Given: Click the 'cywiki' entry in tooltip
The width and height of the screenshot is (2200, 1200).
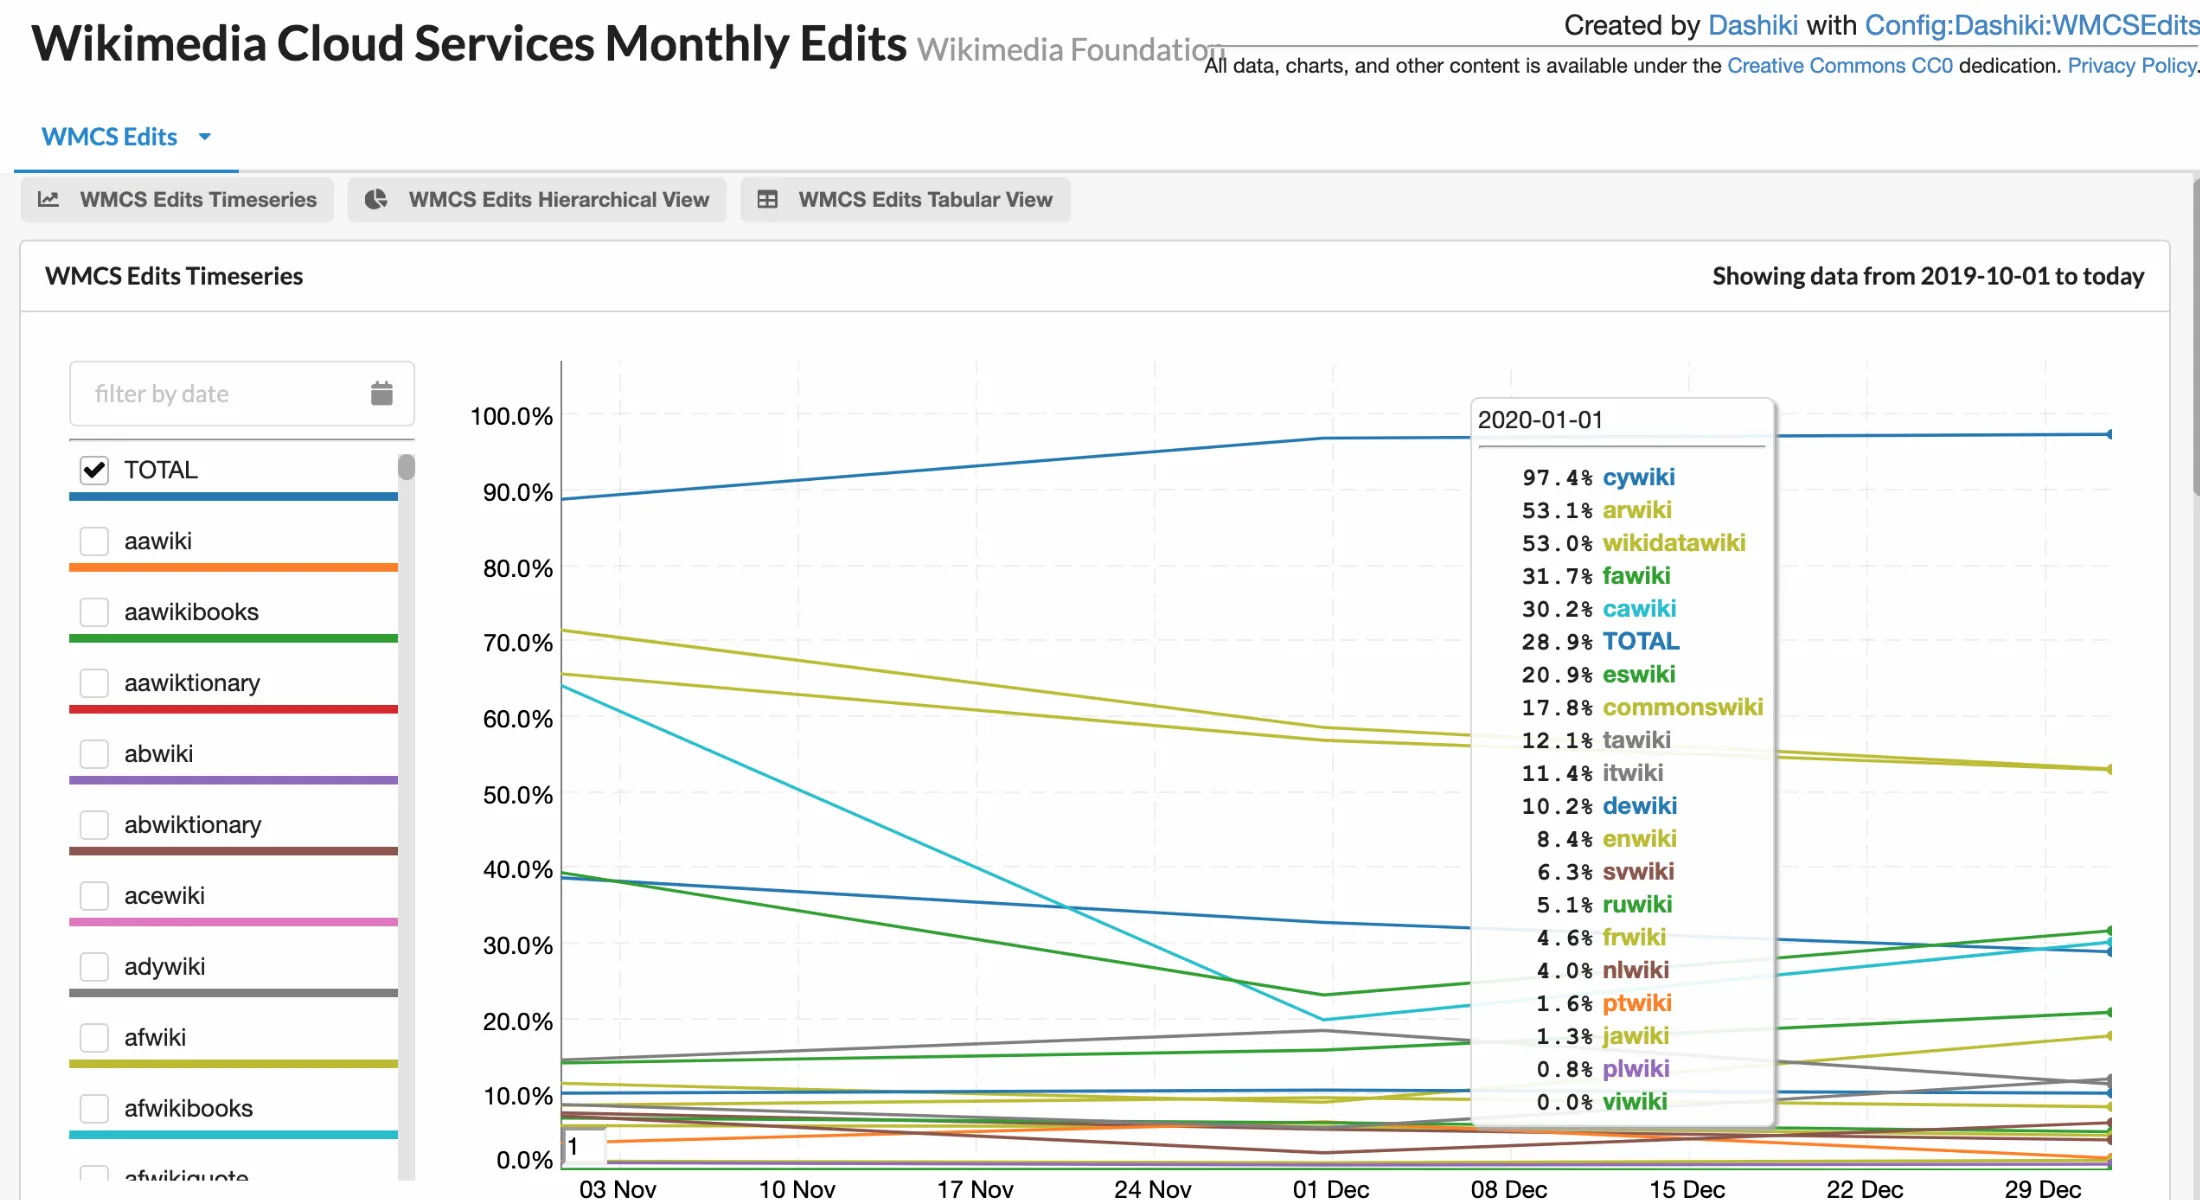Looking at the screenshot, I should pyautogui.click(x=1639, y=478).
